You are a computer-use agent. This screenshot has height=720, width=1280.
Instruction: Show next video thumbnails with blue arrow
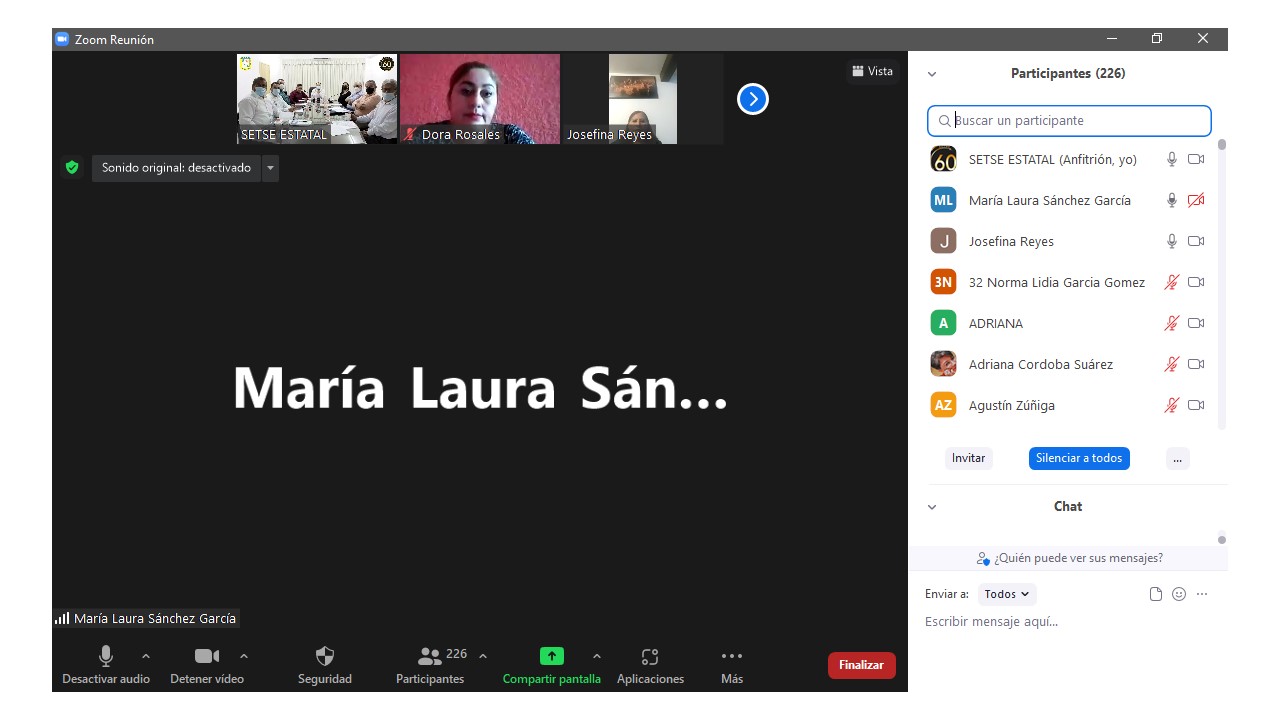[753, 99]
